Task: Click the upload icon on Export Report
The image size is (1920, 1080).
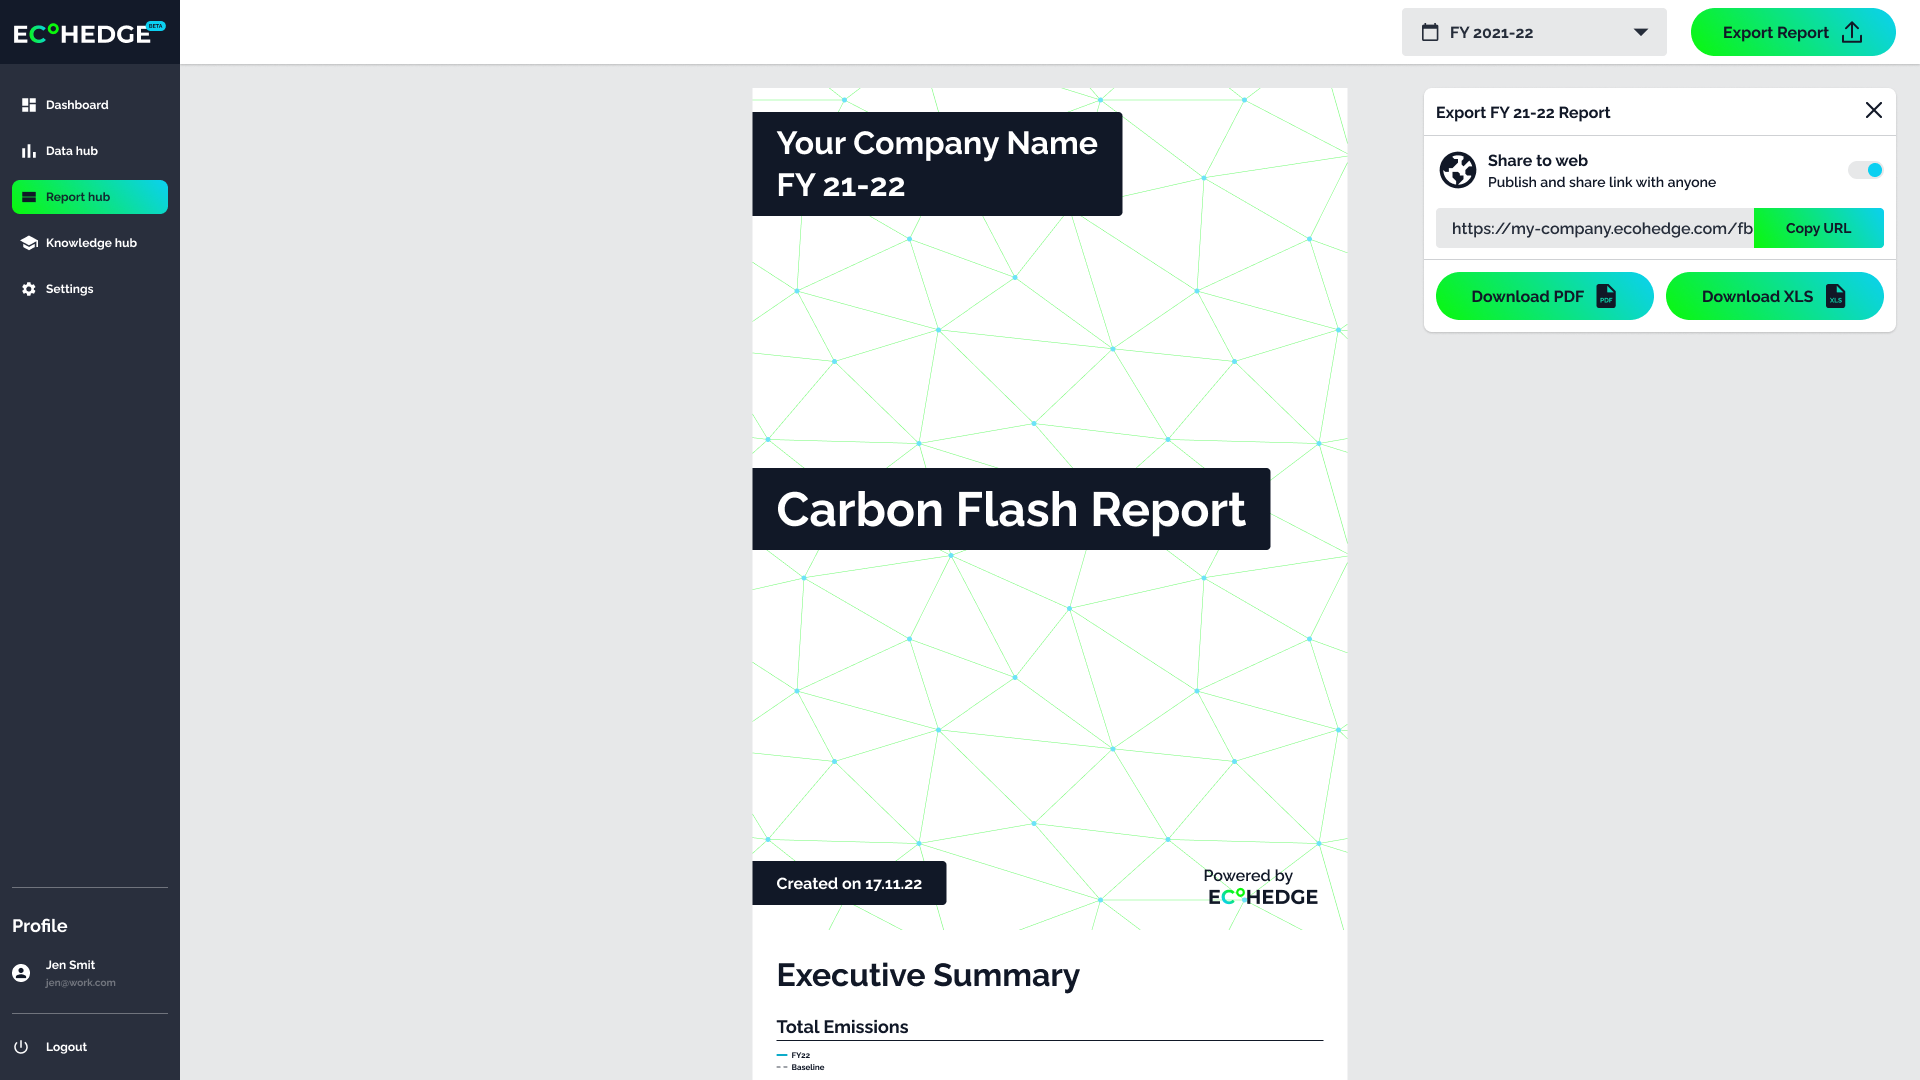Action: [1852, 32]
